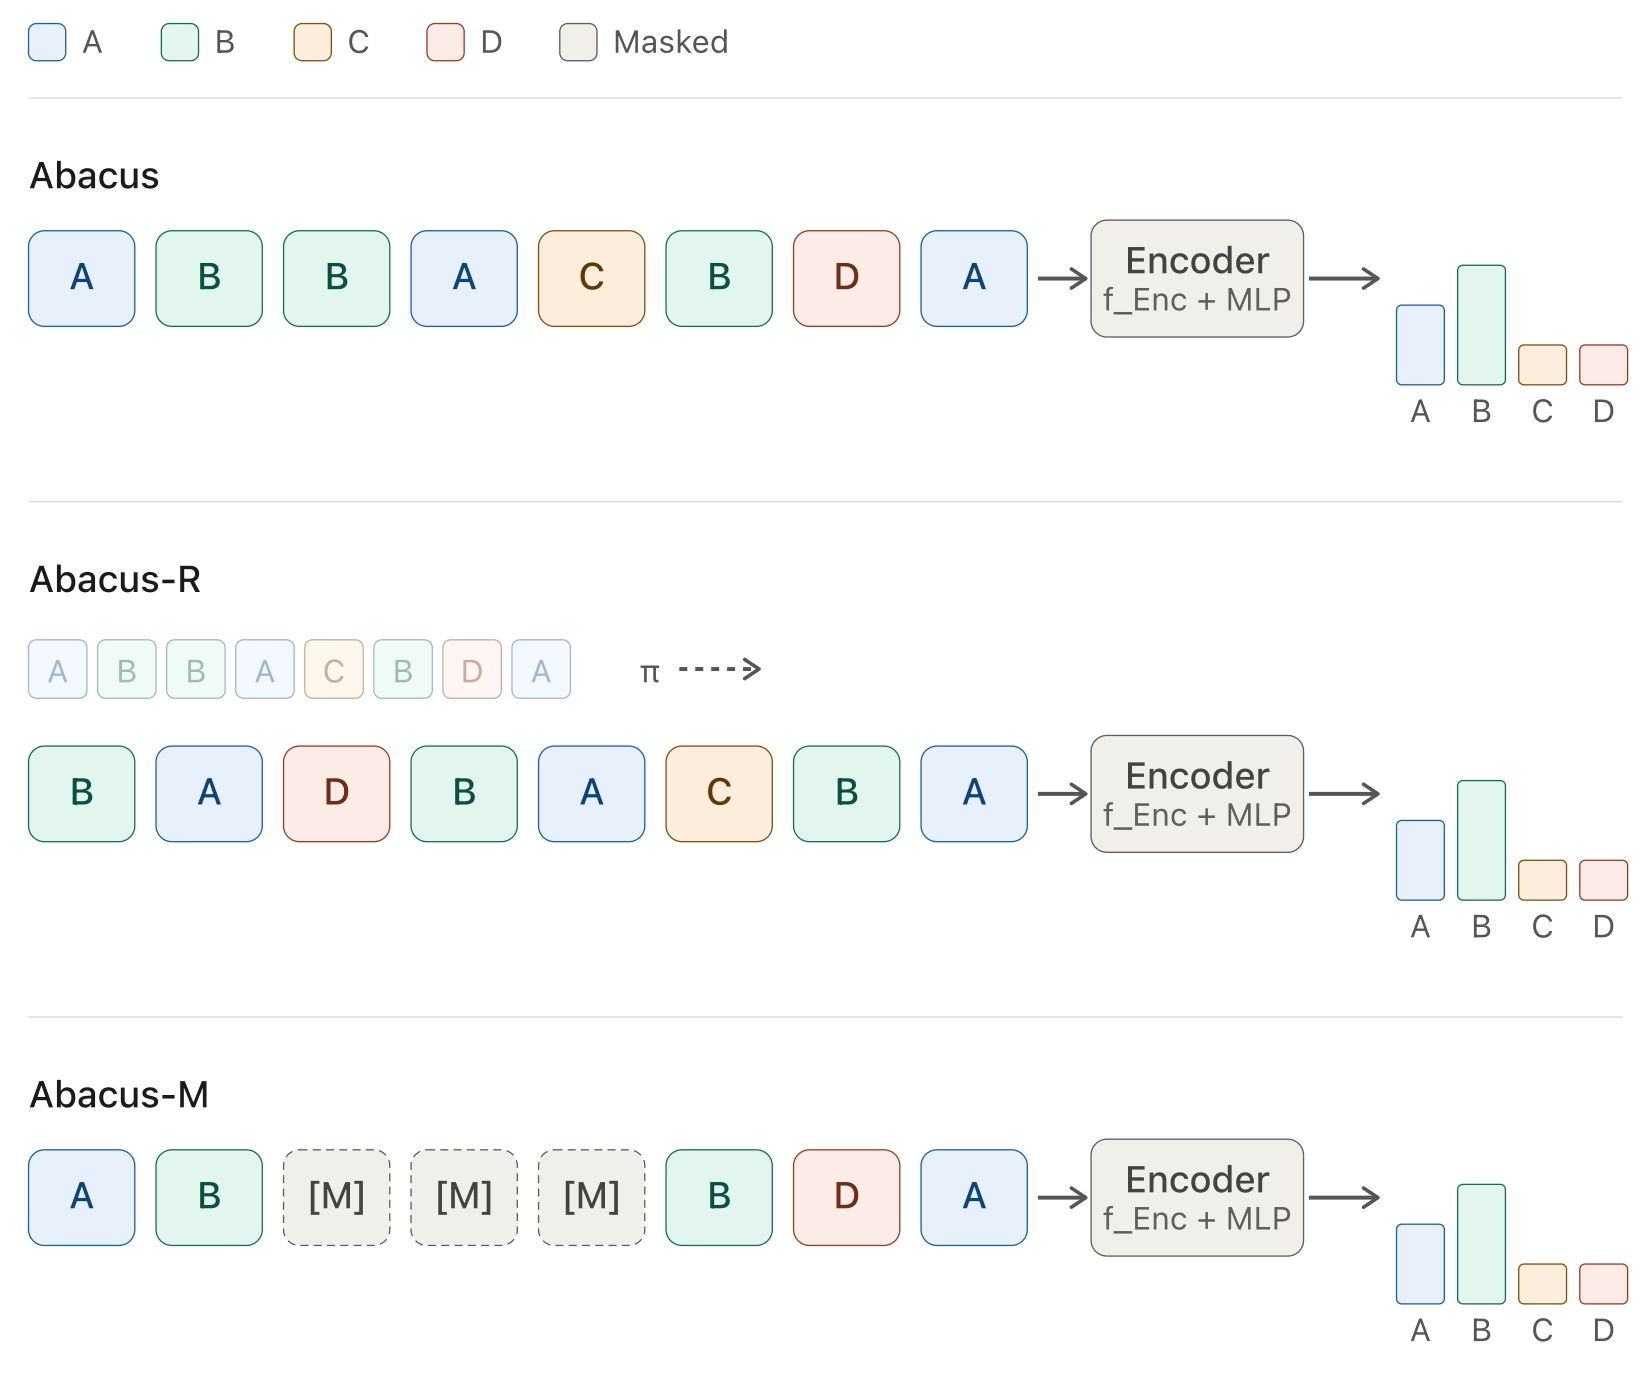Click the red D token in Abacus-M row

[x=846, y=1197]
